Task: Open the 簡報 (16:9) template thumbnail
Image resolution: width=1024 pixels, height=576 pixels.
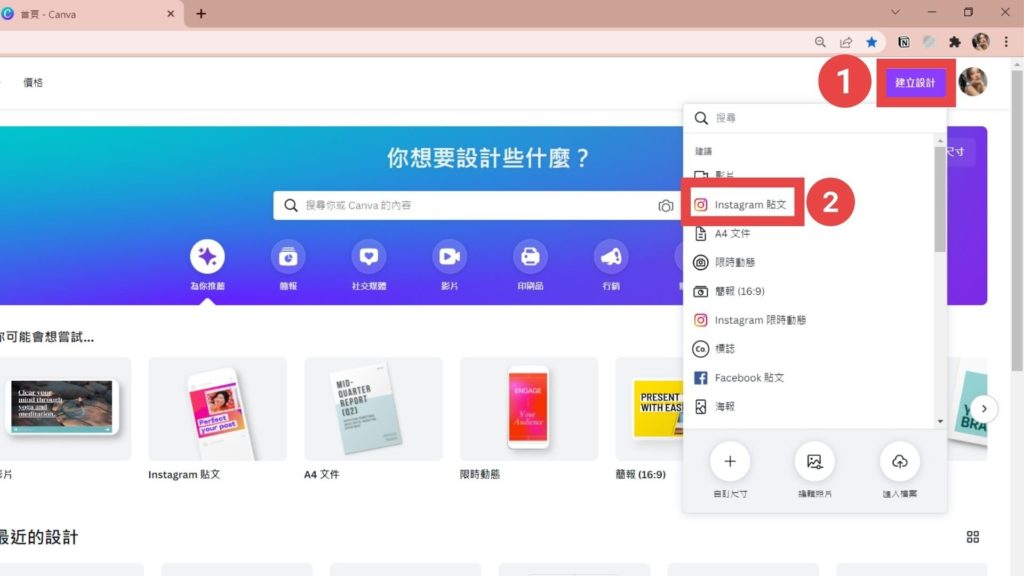Action: pyautogui.click(x=649, y=409)
